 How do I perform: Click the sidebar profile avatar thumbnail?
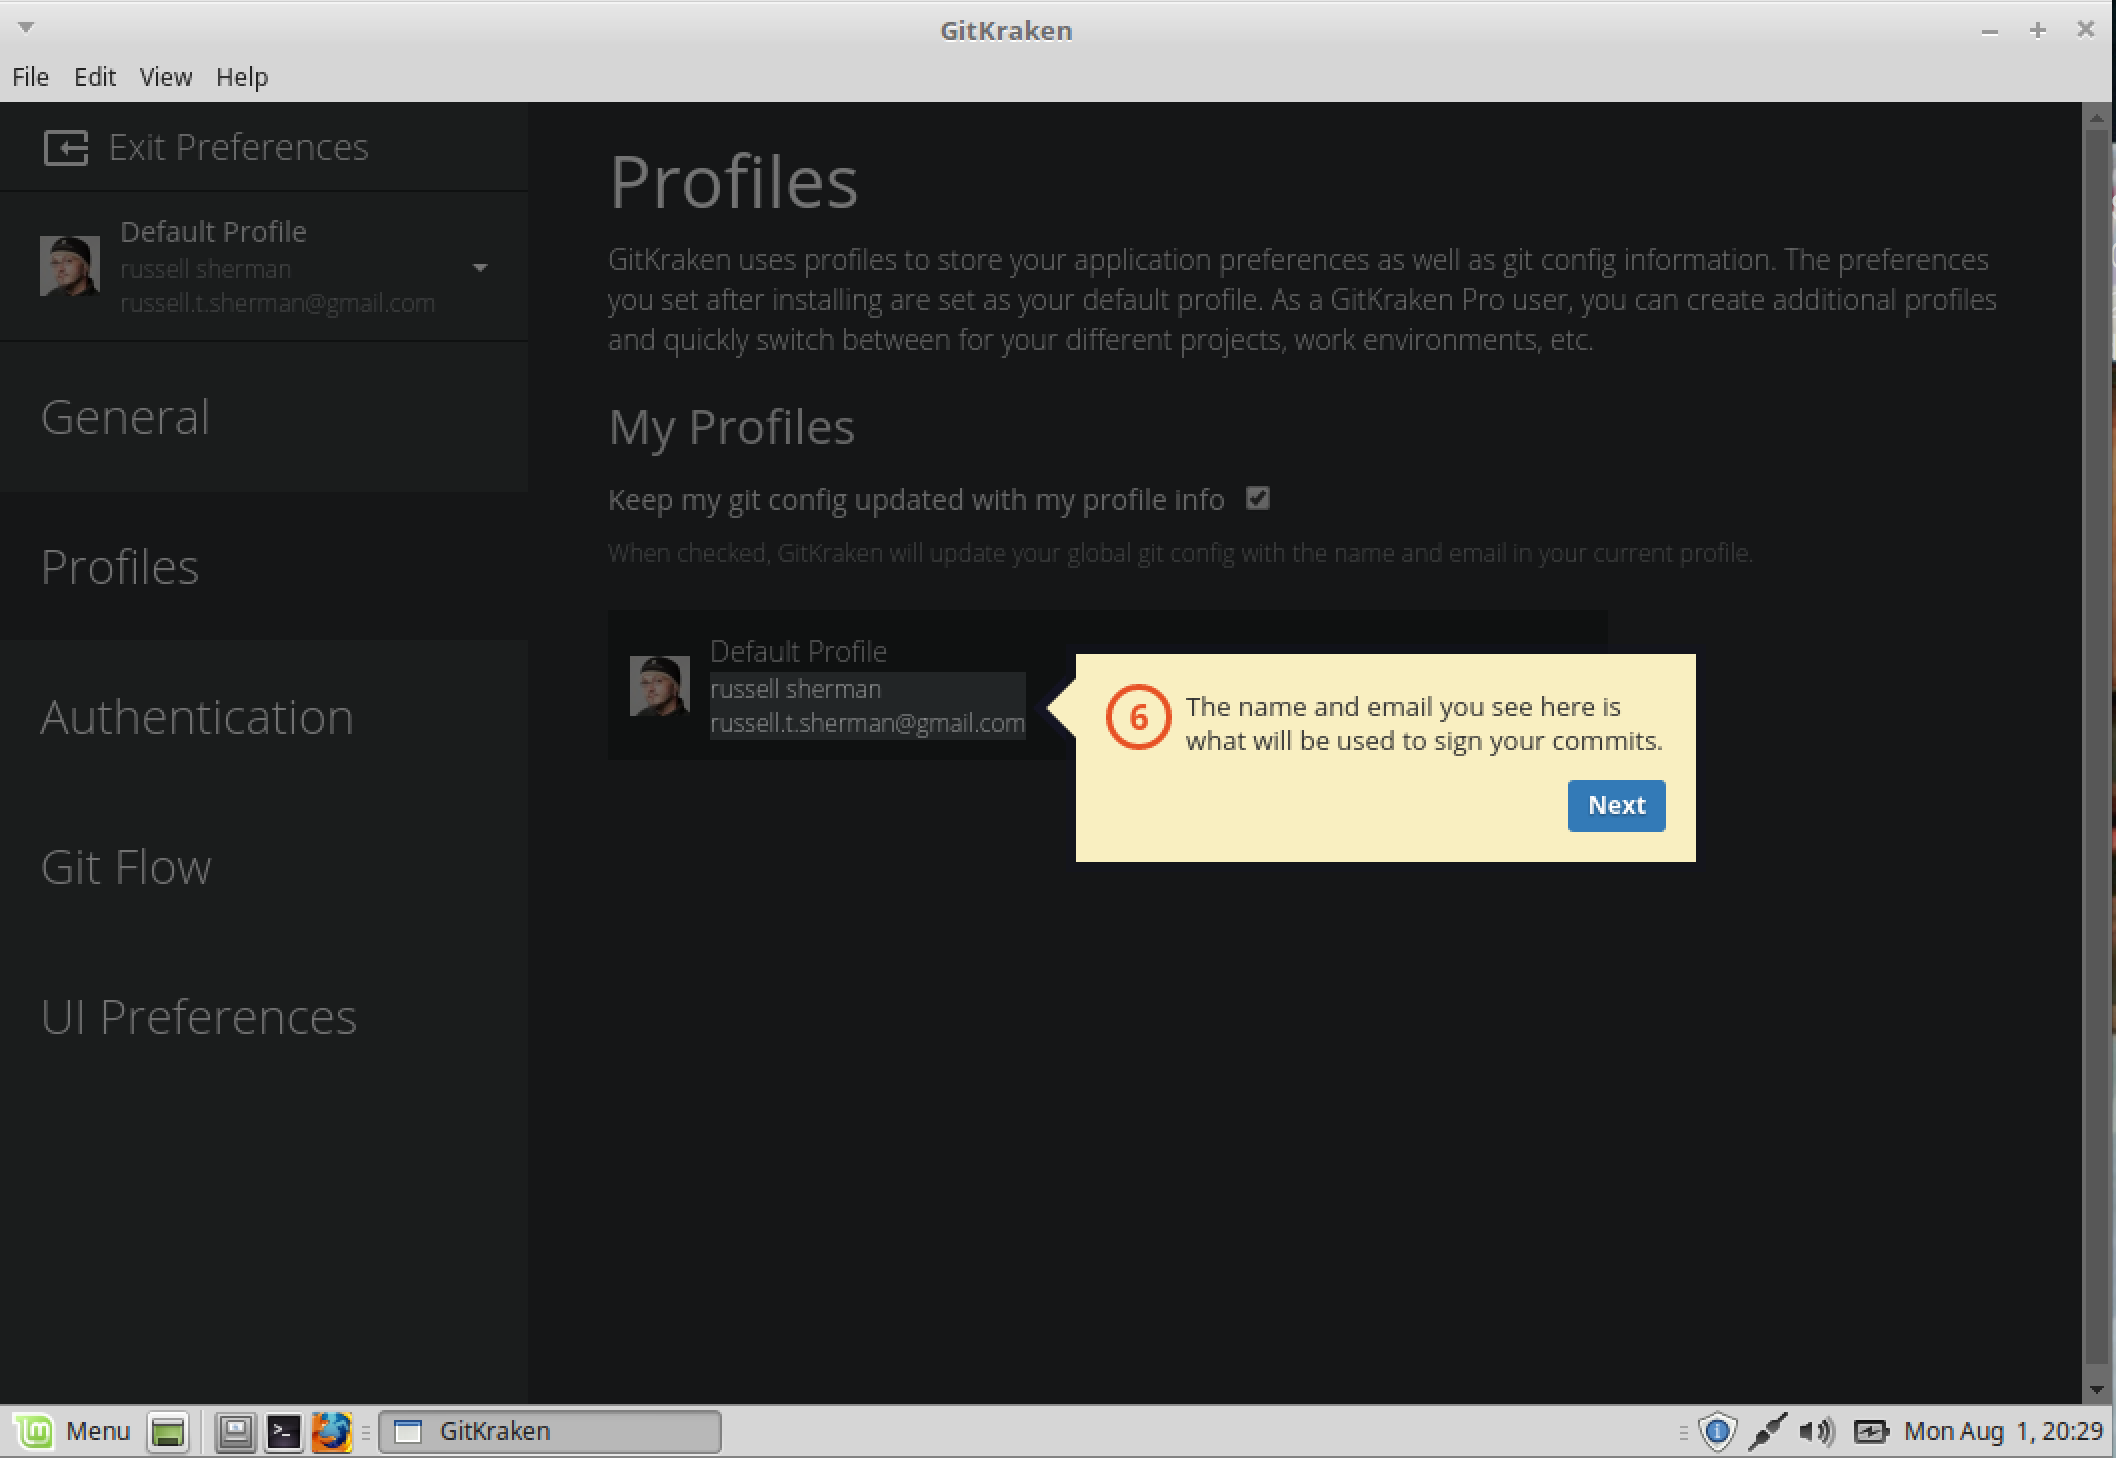[x=70, y=266]
